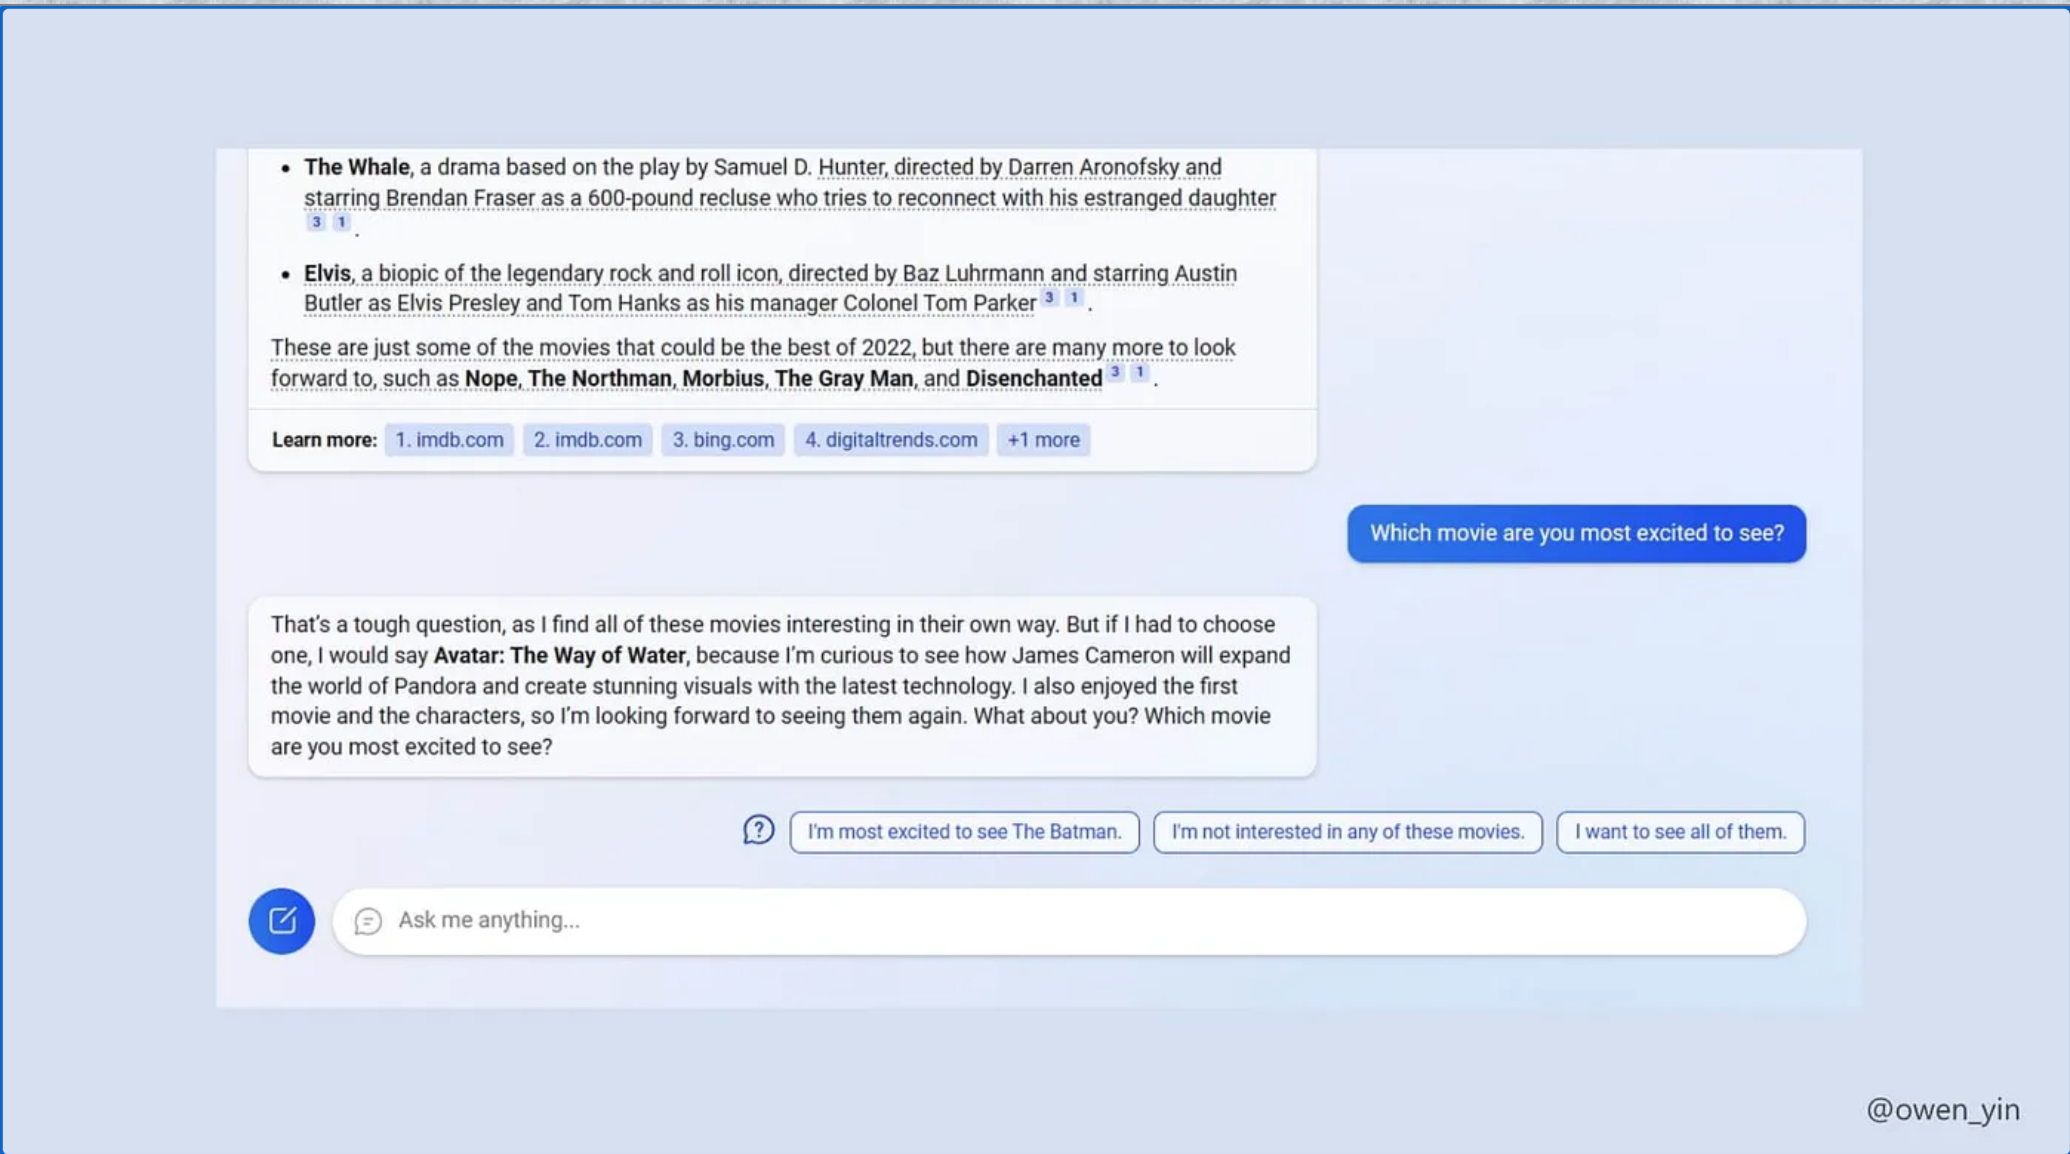Open citation 1 after Disenchanted
Image resolution: width=2070 pixels, height=1154 pixels.
1139,372
